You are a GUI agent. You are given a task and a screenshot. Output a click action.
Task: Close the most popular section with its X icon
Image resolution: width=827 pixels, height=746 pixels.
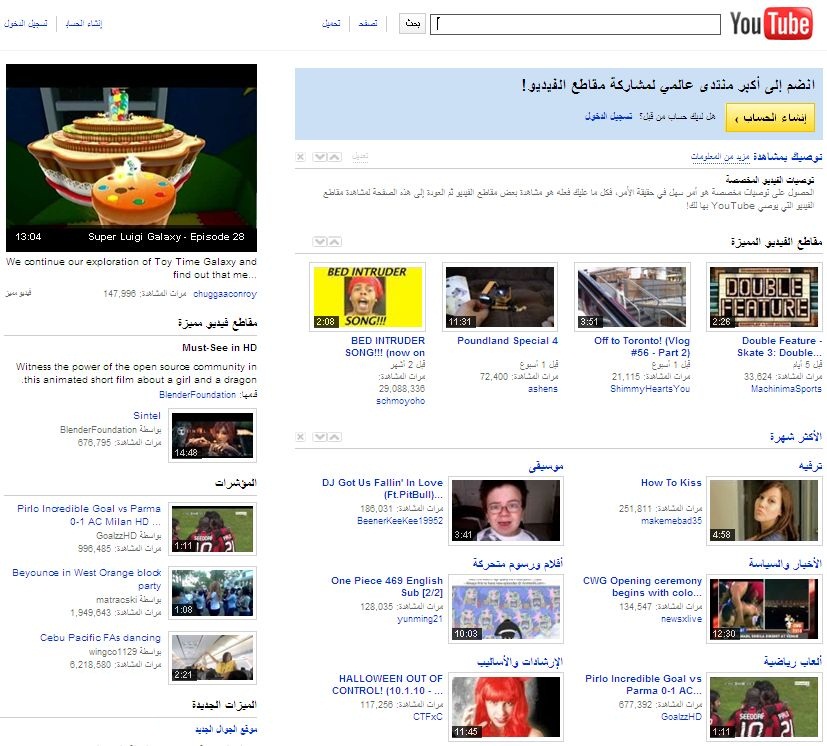300,437
